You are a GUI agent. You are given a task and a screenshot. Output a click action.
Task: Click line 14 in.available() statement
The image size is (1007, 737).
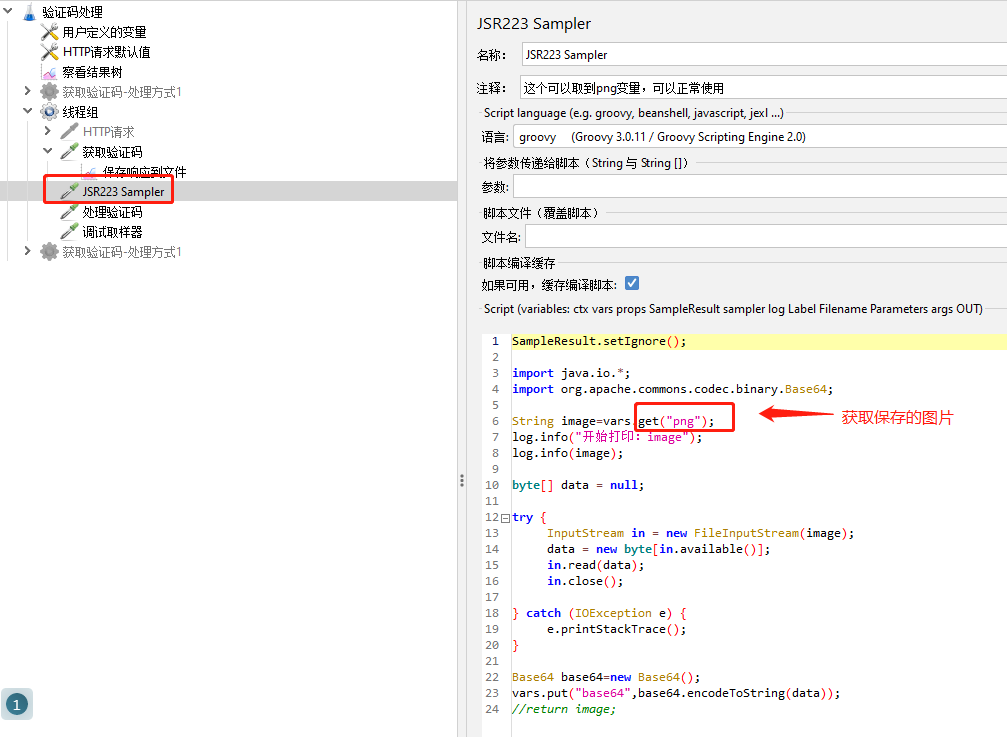click(658, 550)
